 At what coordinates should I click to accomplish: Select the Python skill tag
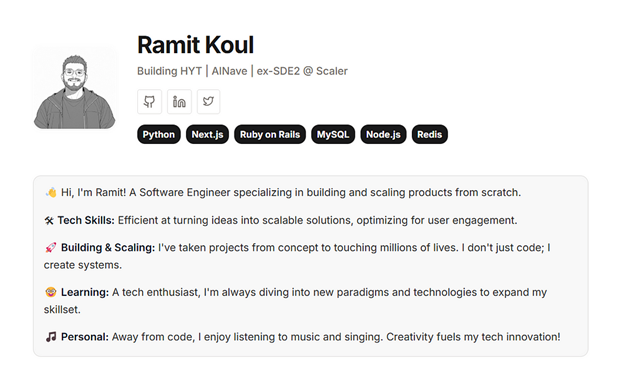coord(159,135)
